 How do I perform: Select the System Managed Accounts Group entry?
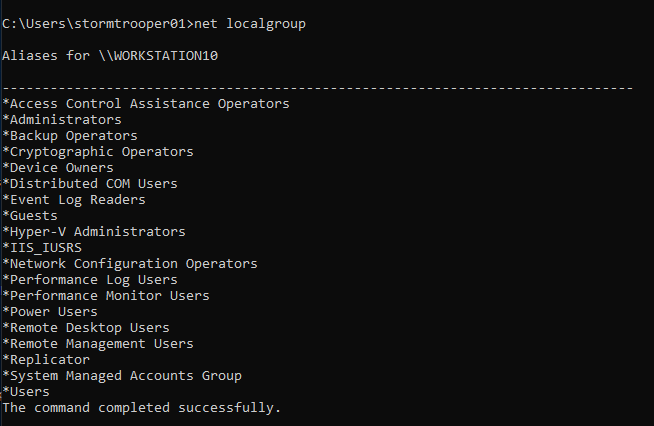tap(122, 376)
